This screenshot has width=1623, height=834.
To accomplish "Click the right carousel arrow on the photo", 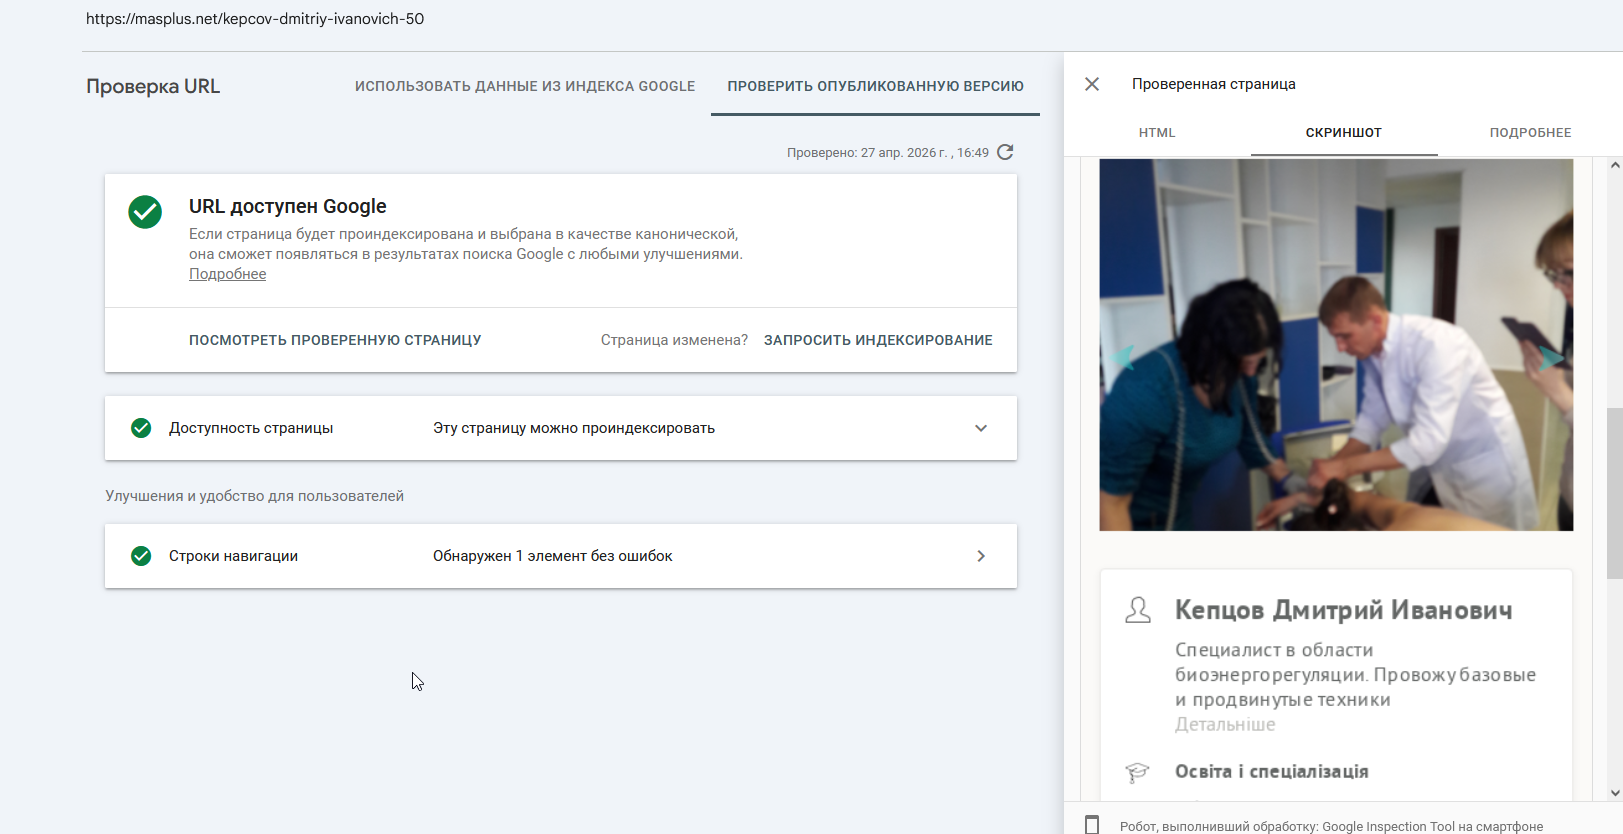I will (1551, 357).
